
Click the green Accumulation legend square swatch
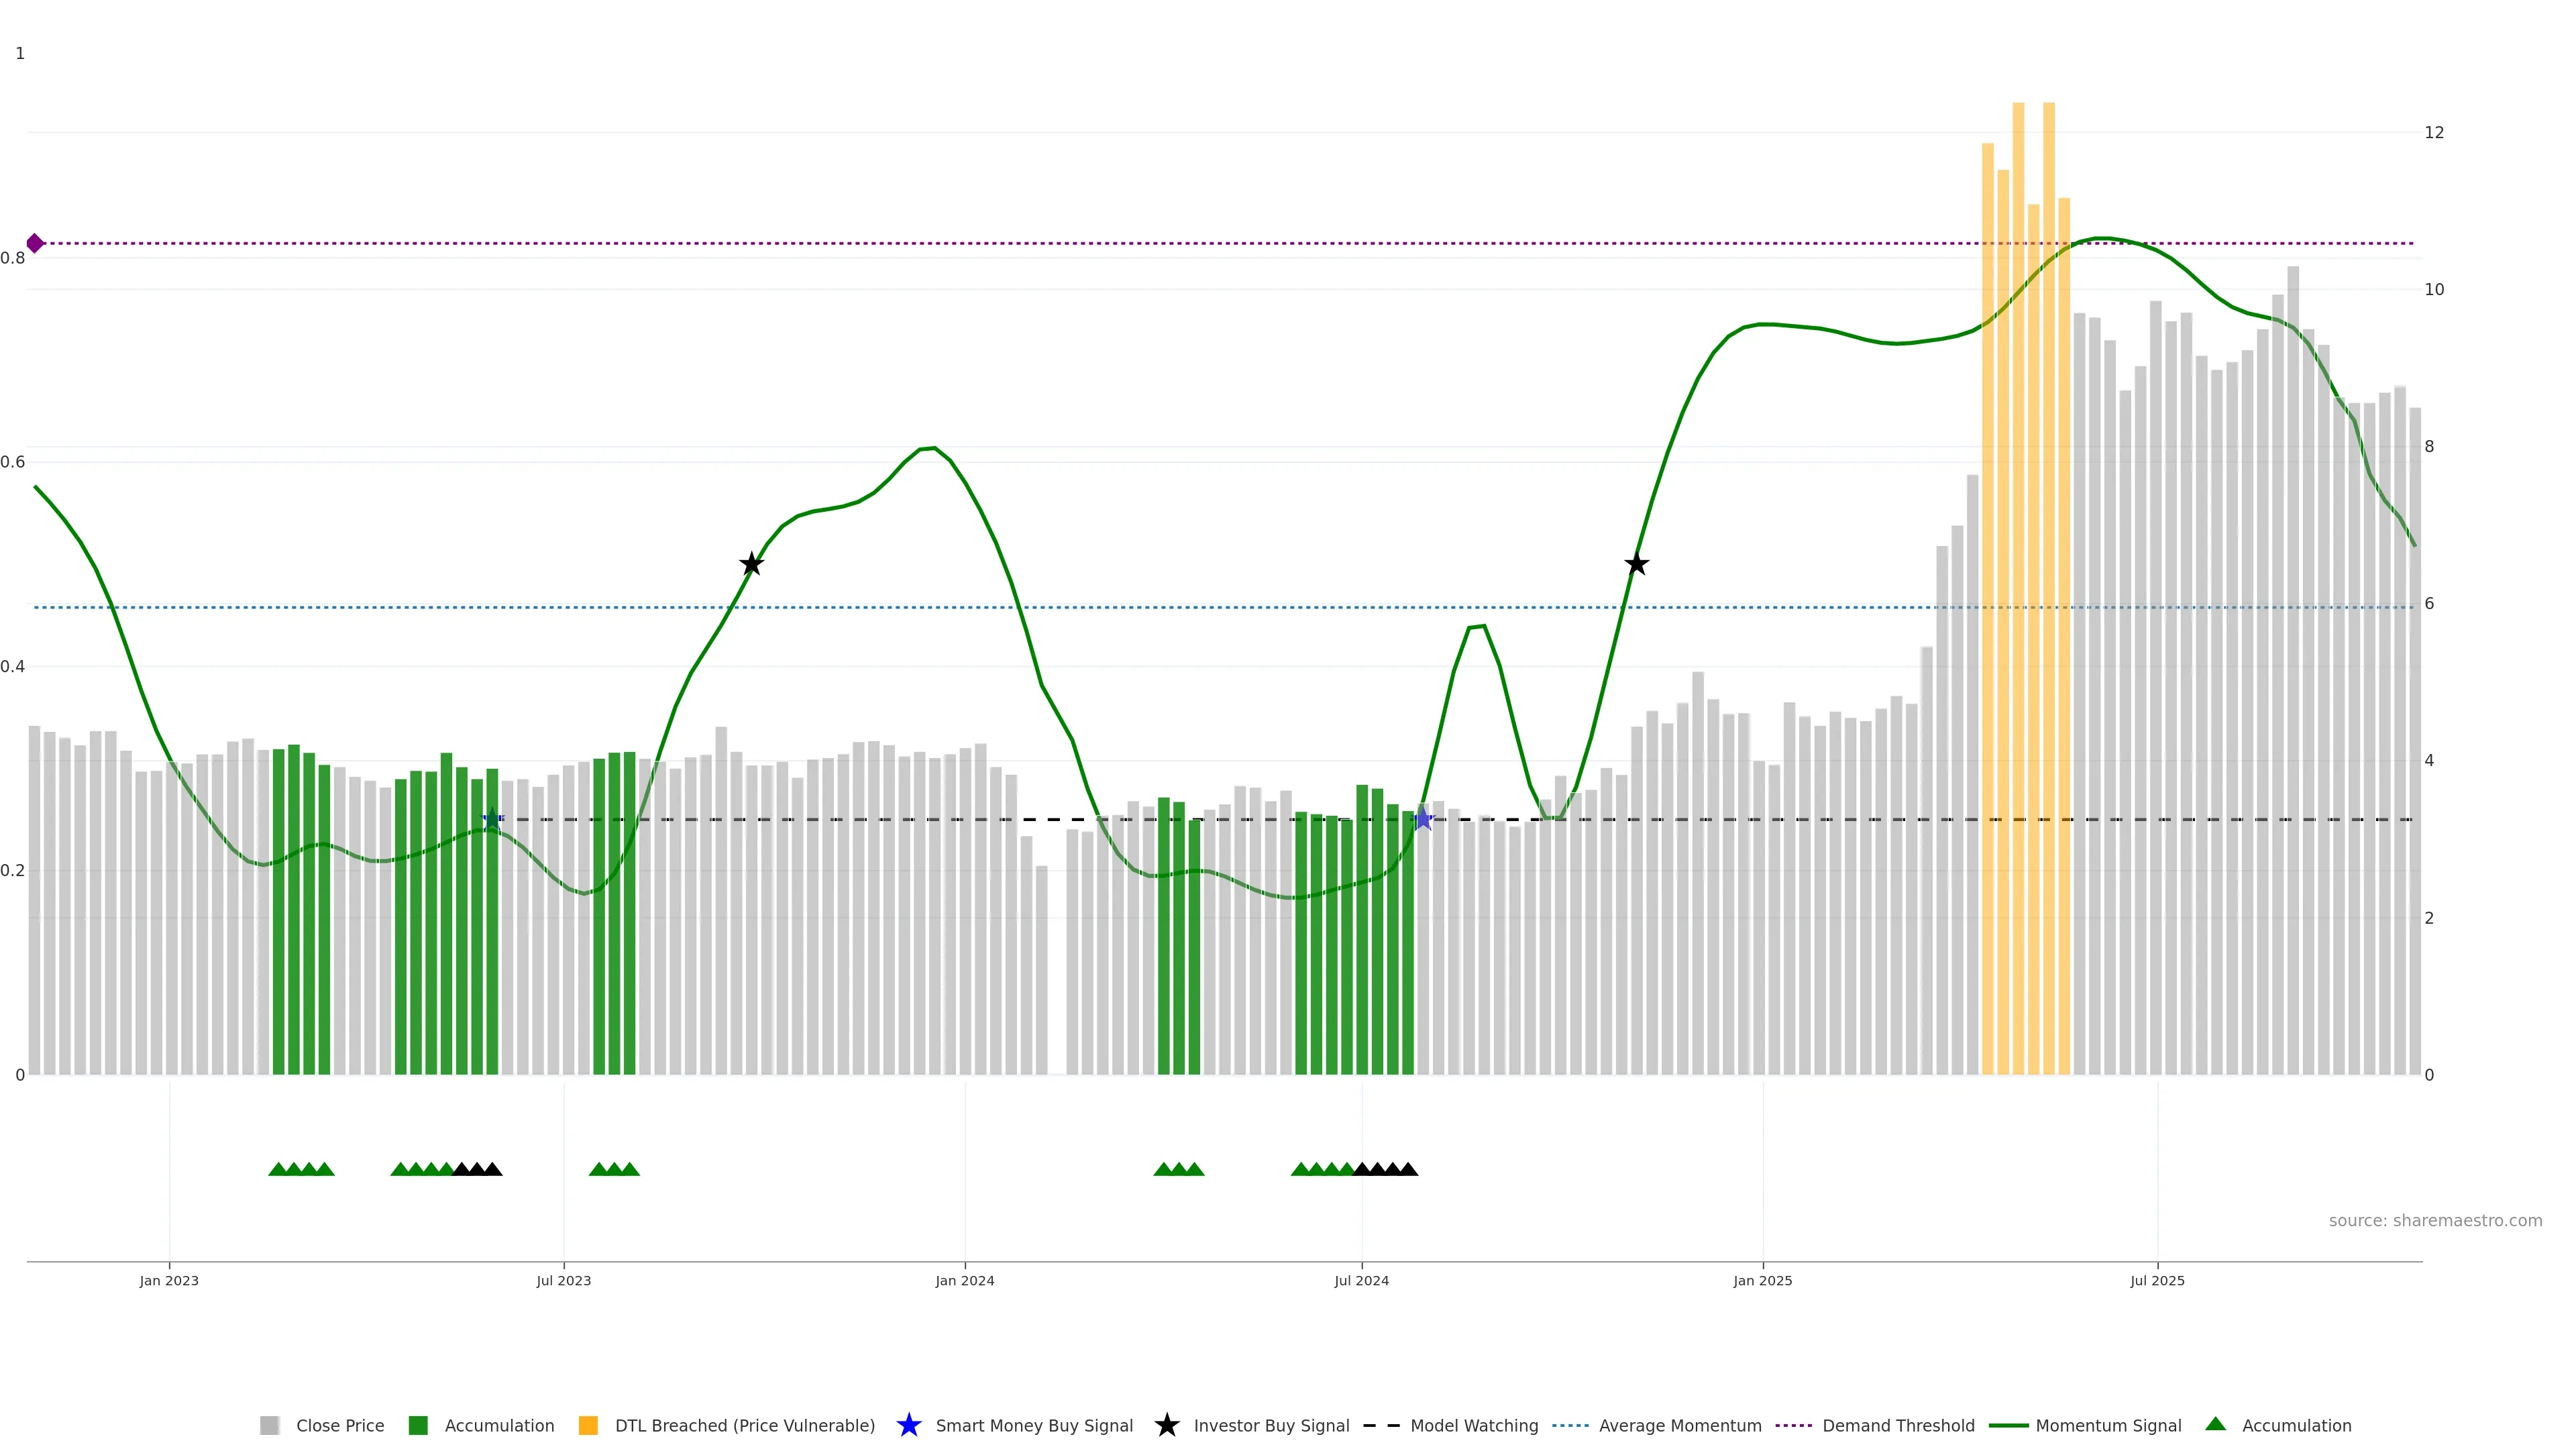pyautogui.click(x=418, y=1425)
